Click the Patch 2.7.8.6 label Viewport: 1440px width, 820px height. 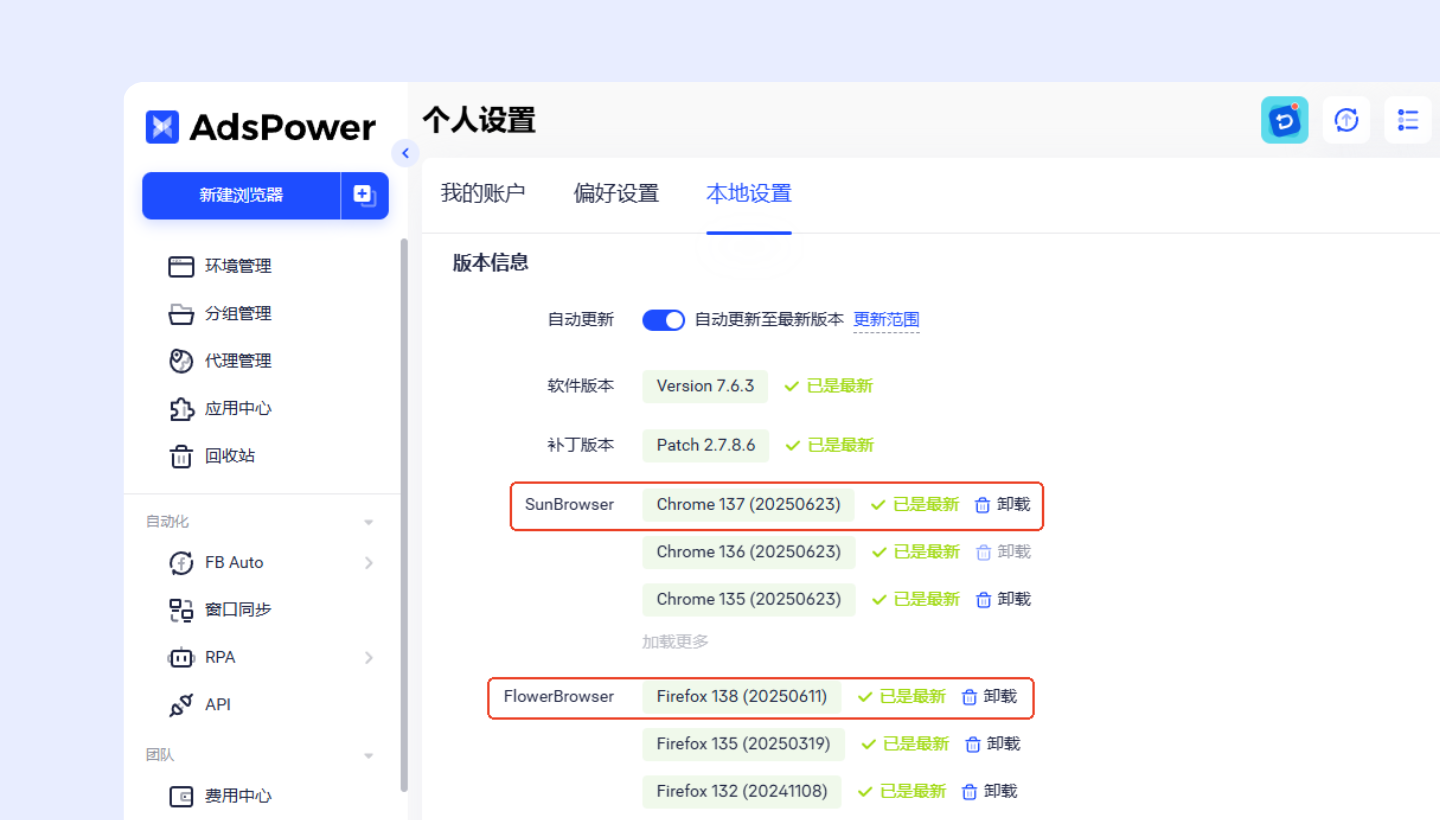pyautogui.click(x=706, y=445)
